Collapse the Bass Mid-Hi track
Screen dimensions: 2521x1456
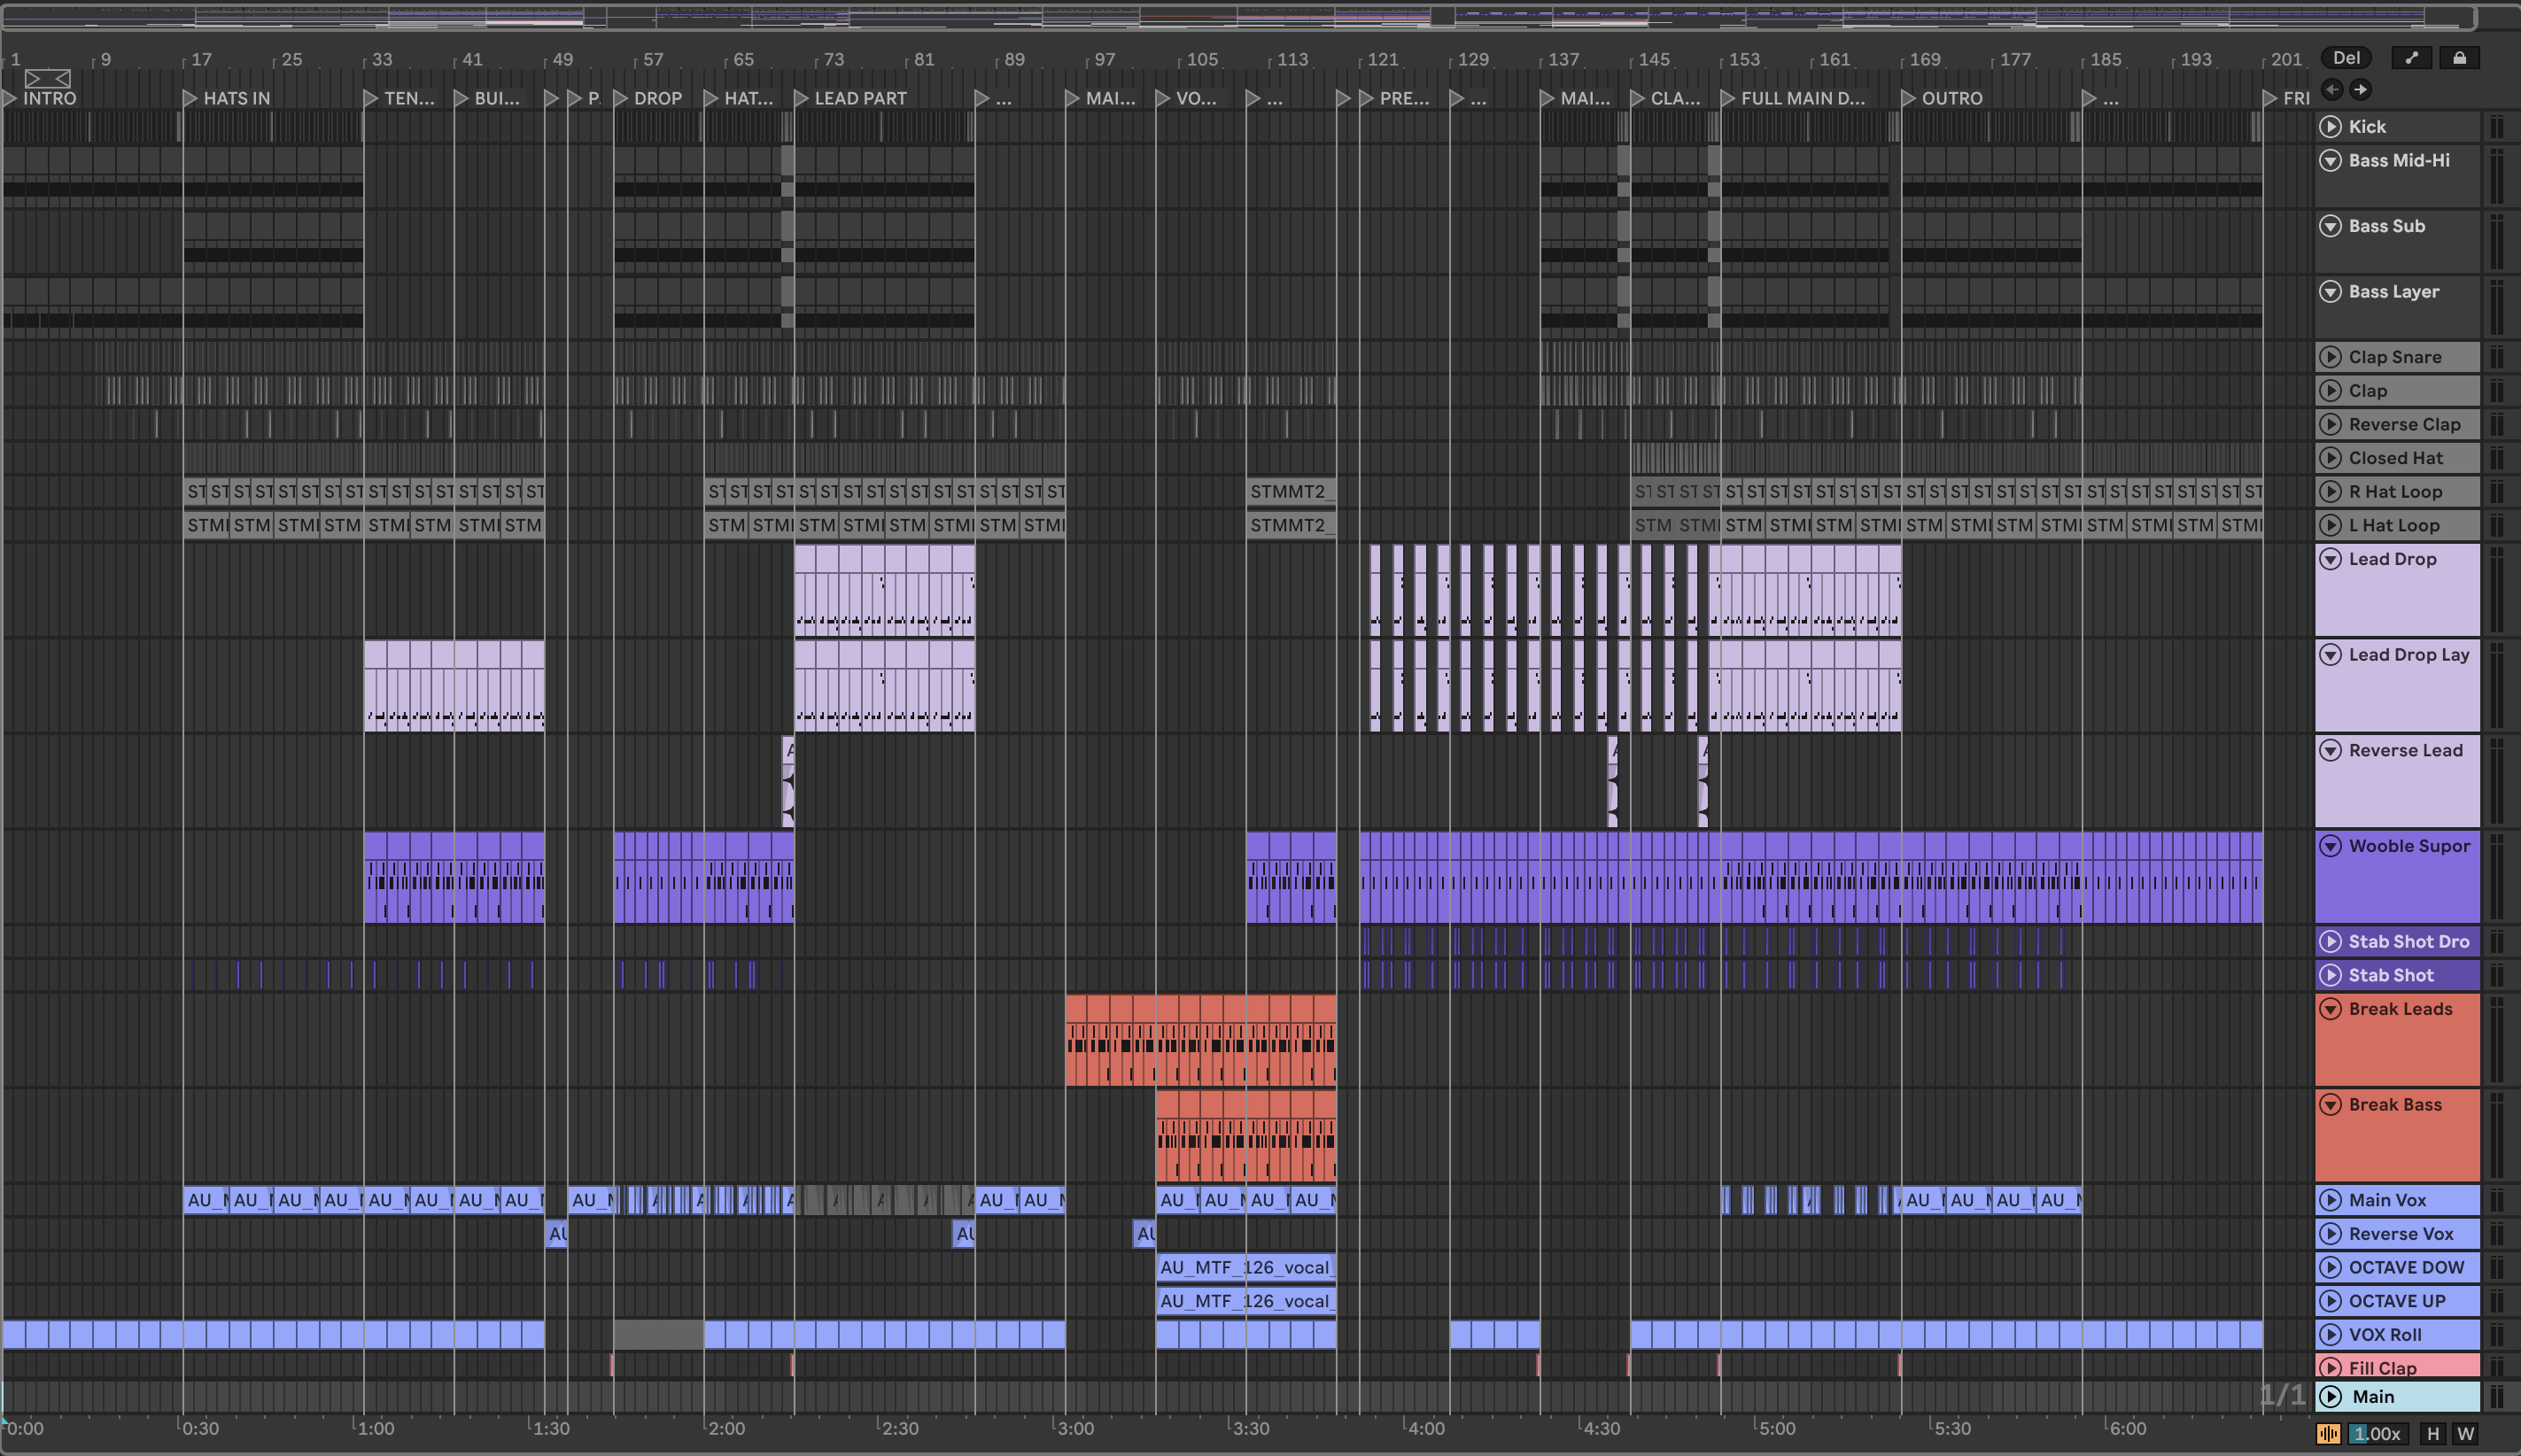(x=2330, y=161)
